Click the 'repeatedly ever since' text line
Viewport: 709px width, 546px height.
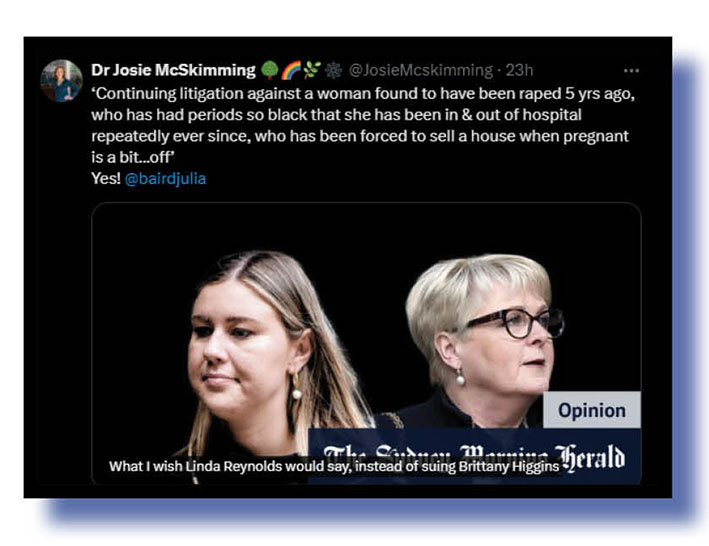coord(360,136)
